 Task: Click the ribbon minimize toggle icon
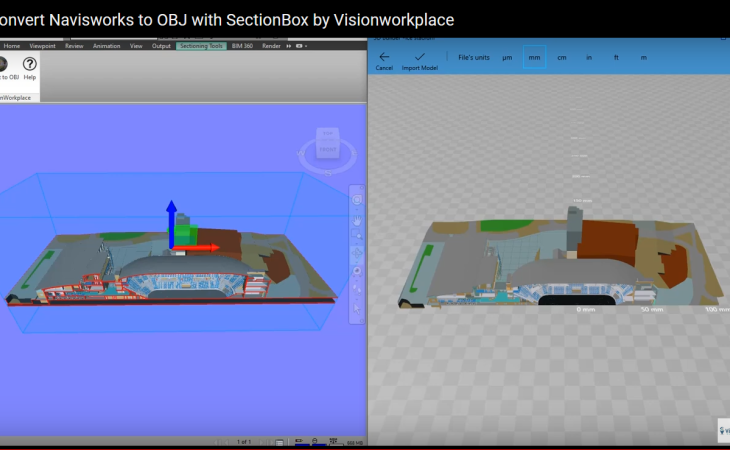[299, 46]
